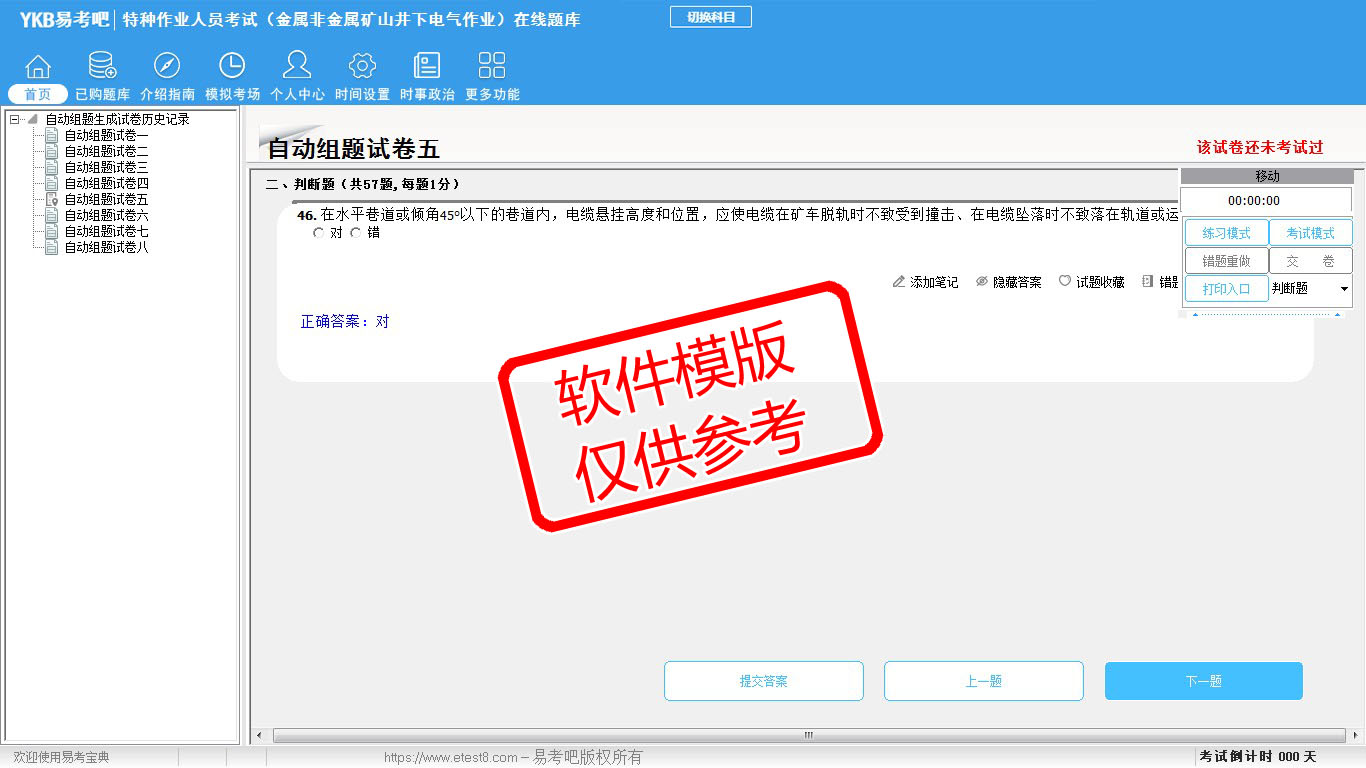Viewport: 1366px width, 768px height.
Task: Open 更多功能 grid icon
Action: [x=492, y=67]
